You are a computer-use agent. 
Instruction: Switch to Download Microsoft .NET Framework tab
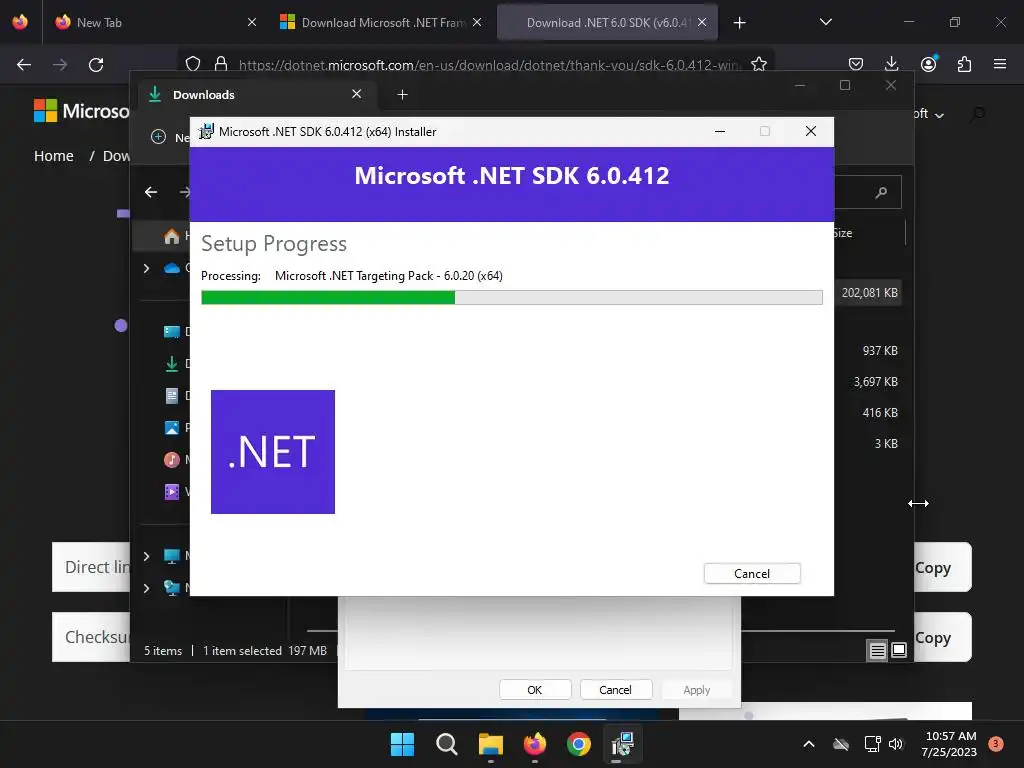pyautogui.click(x=380, y=22)
